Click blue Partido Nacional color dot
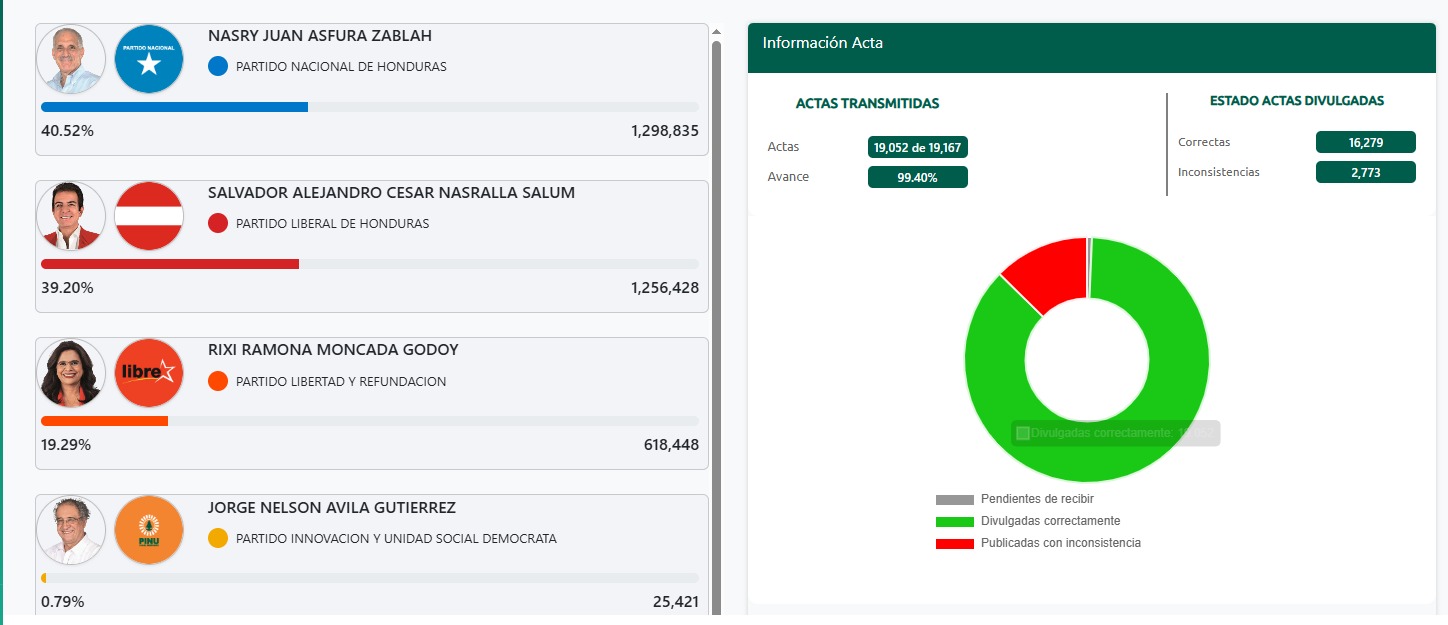The width and height of the screenshot is (1448, 625). pos(218,67)
